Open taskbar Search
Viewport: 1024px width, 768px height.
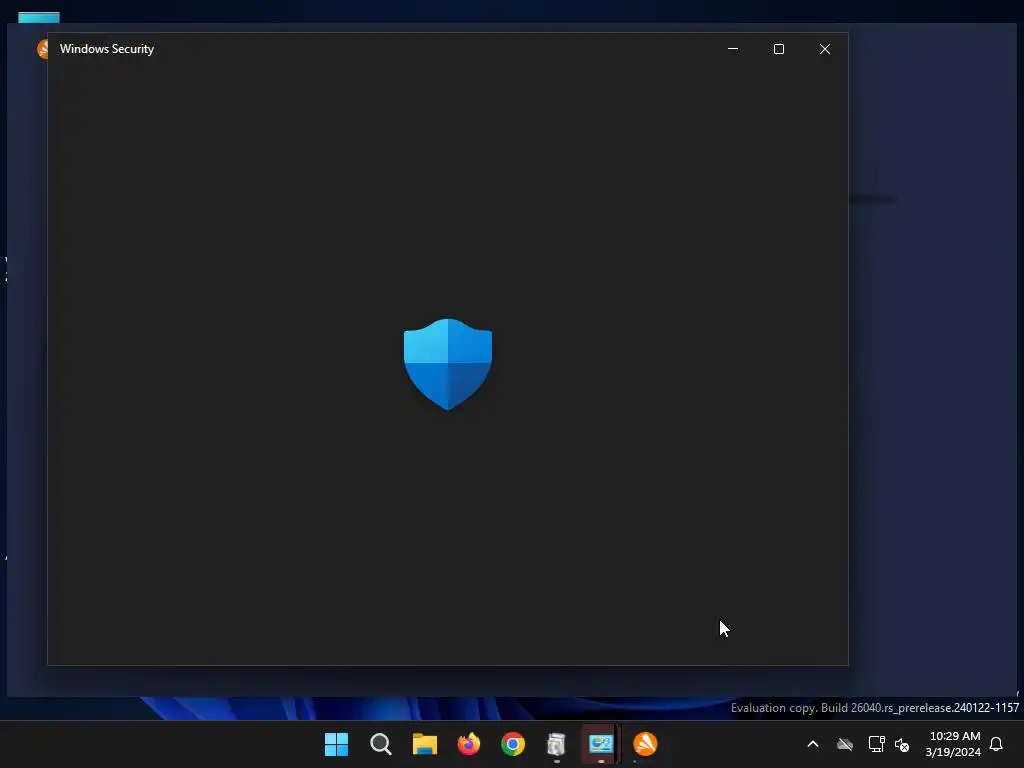pyautogui.click(x=381, y=744)
